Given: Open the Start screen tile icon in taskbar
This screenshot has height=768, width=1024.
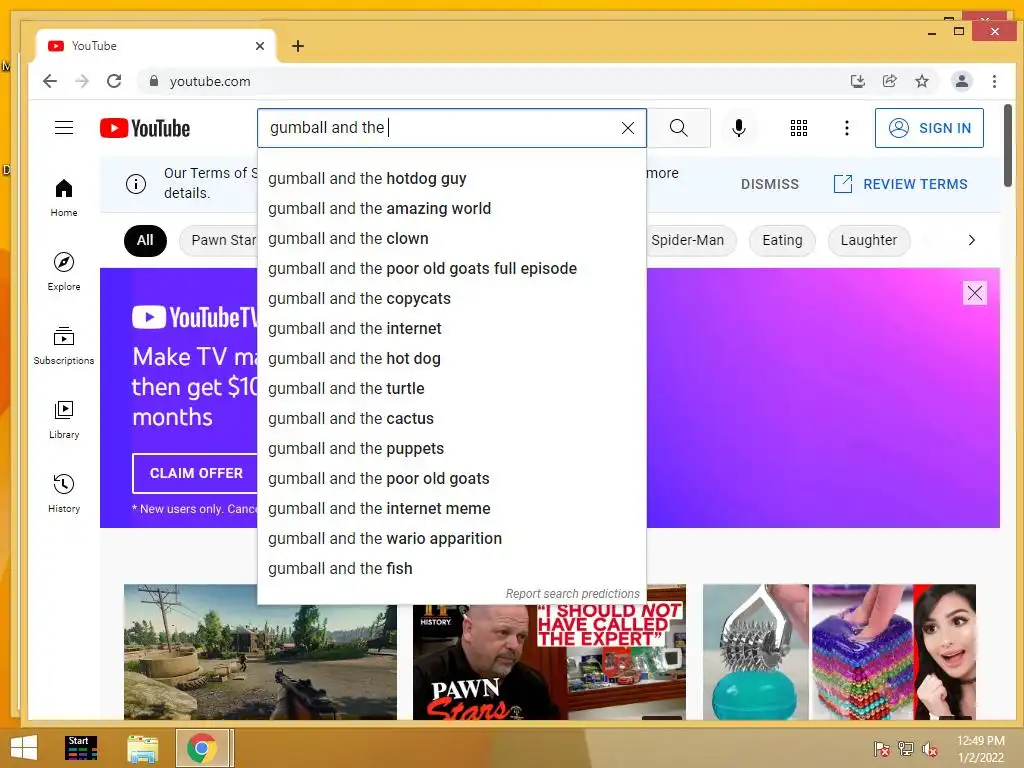Looking at the screenshot, I should tap(82, 748).
